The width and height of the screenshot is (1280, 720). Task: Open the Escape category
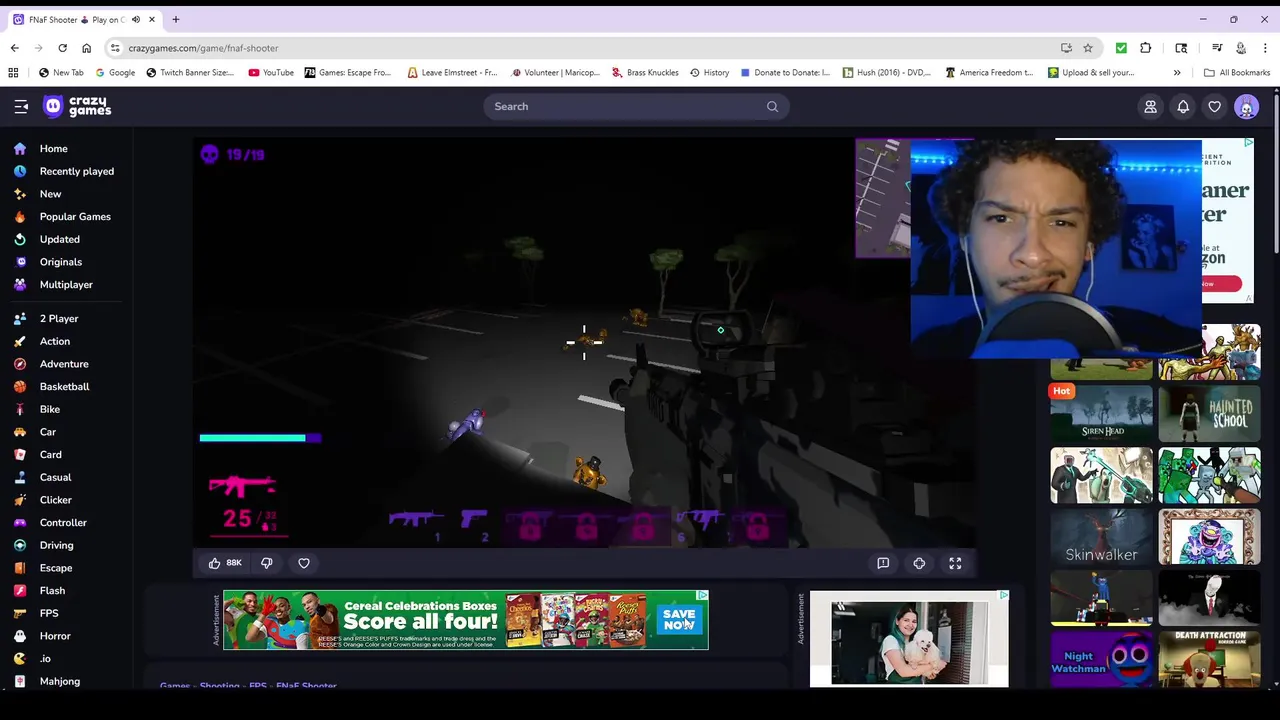coord(56,568)
